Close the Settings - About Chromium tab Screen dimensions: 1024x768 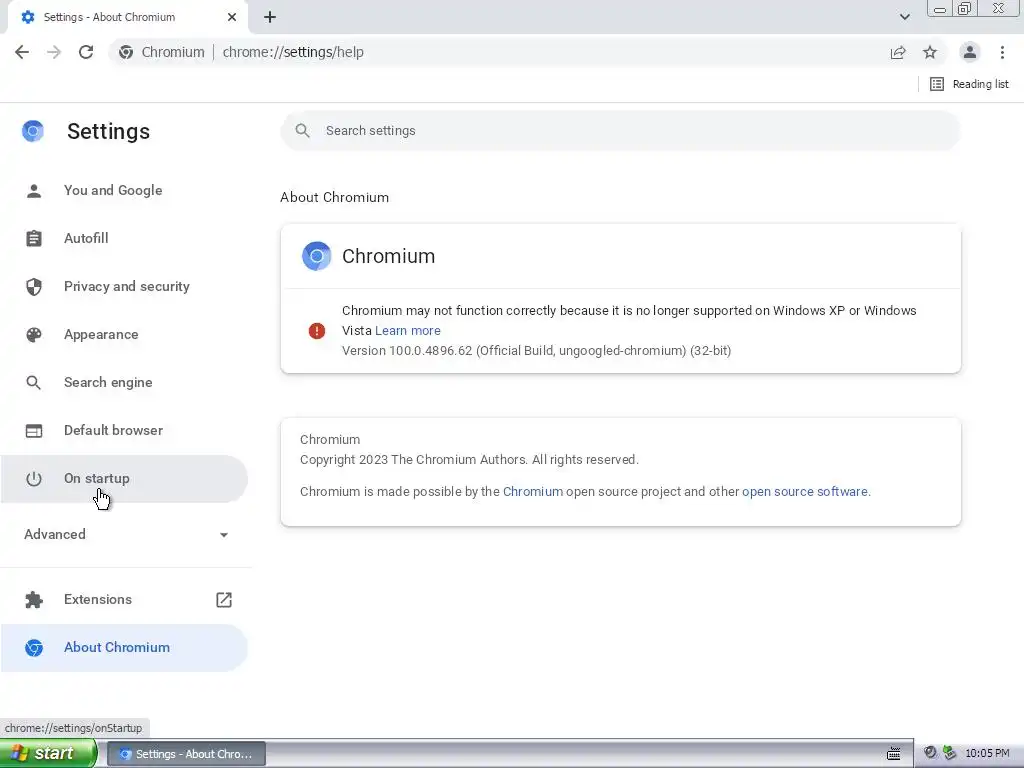pos(232,17)
